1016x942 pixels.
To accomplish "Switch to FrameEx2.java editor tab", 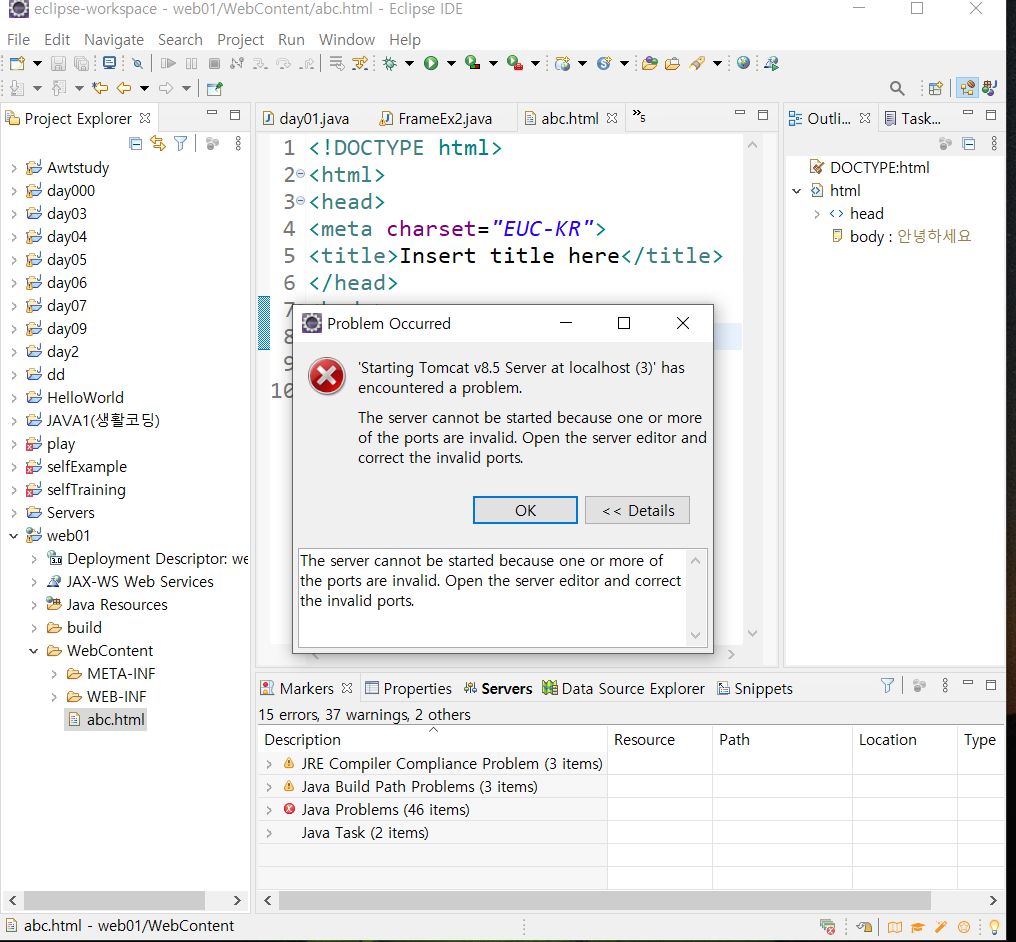I will pyautogui.click(x=435, y=119).
